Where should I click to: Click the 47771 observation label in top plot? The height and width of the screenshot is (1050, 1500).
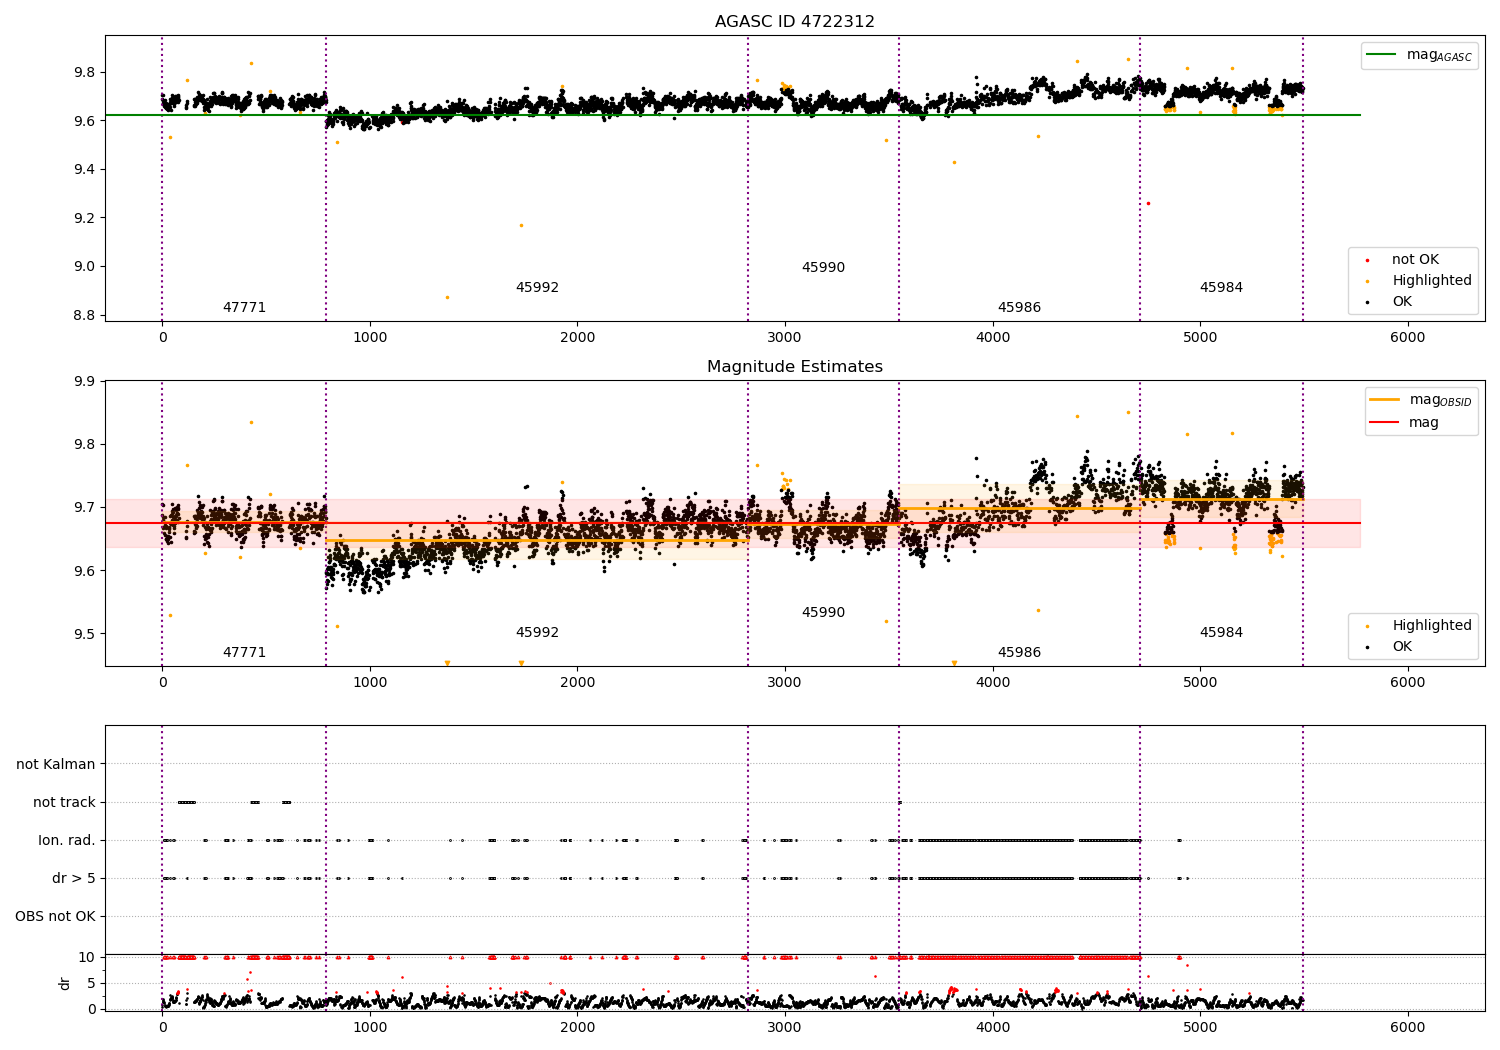[244, 308]
